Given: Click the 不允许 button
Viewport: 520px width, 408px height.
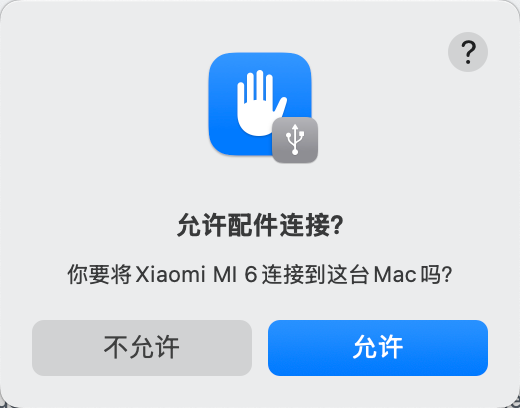Looking at the screenshot, I should point(142,348).
